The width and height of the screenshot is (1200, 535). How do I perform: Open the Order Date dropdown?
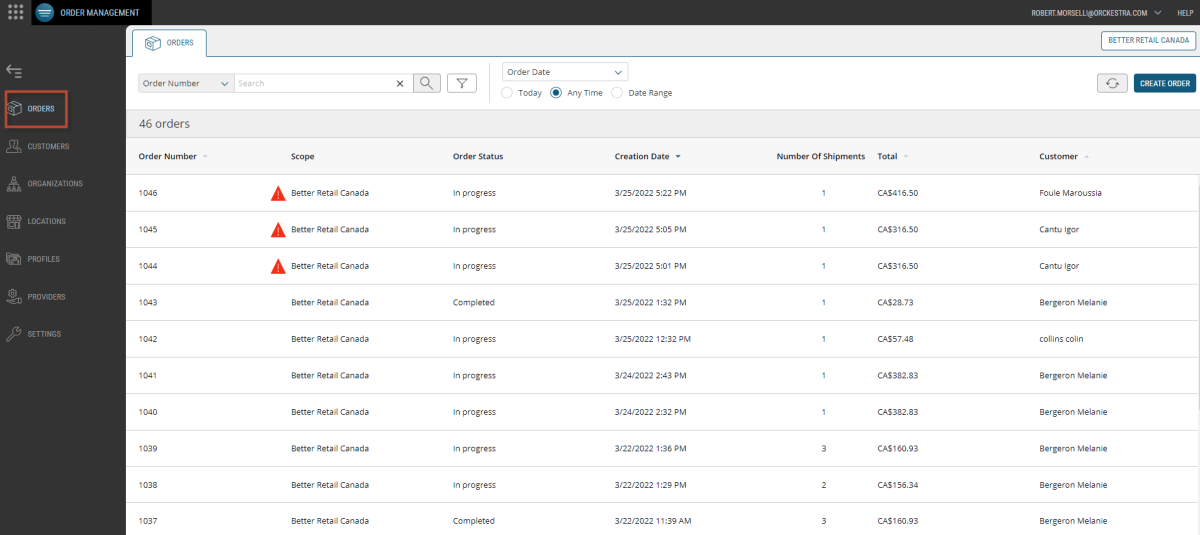(564, 72)
